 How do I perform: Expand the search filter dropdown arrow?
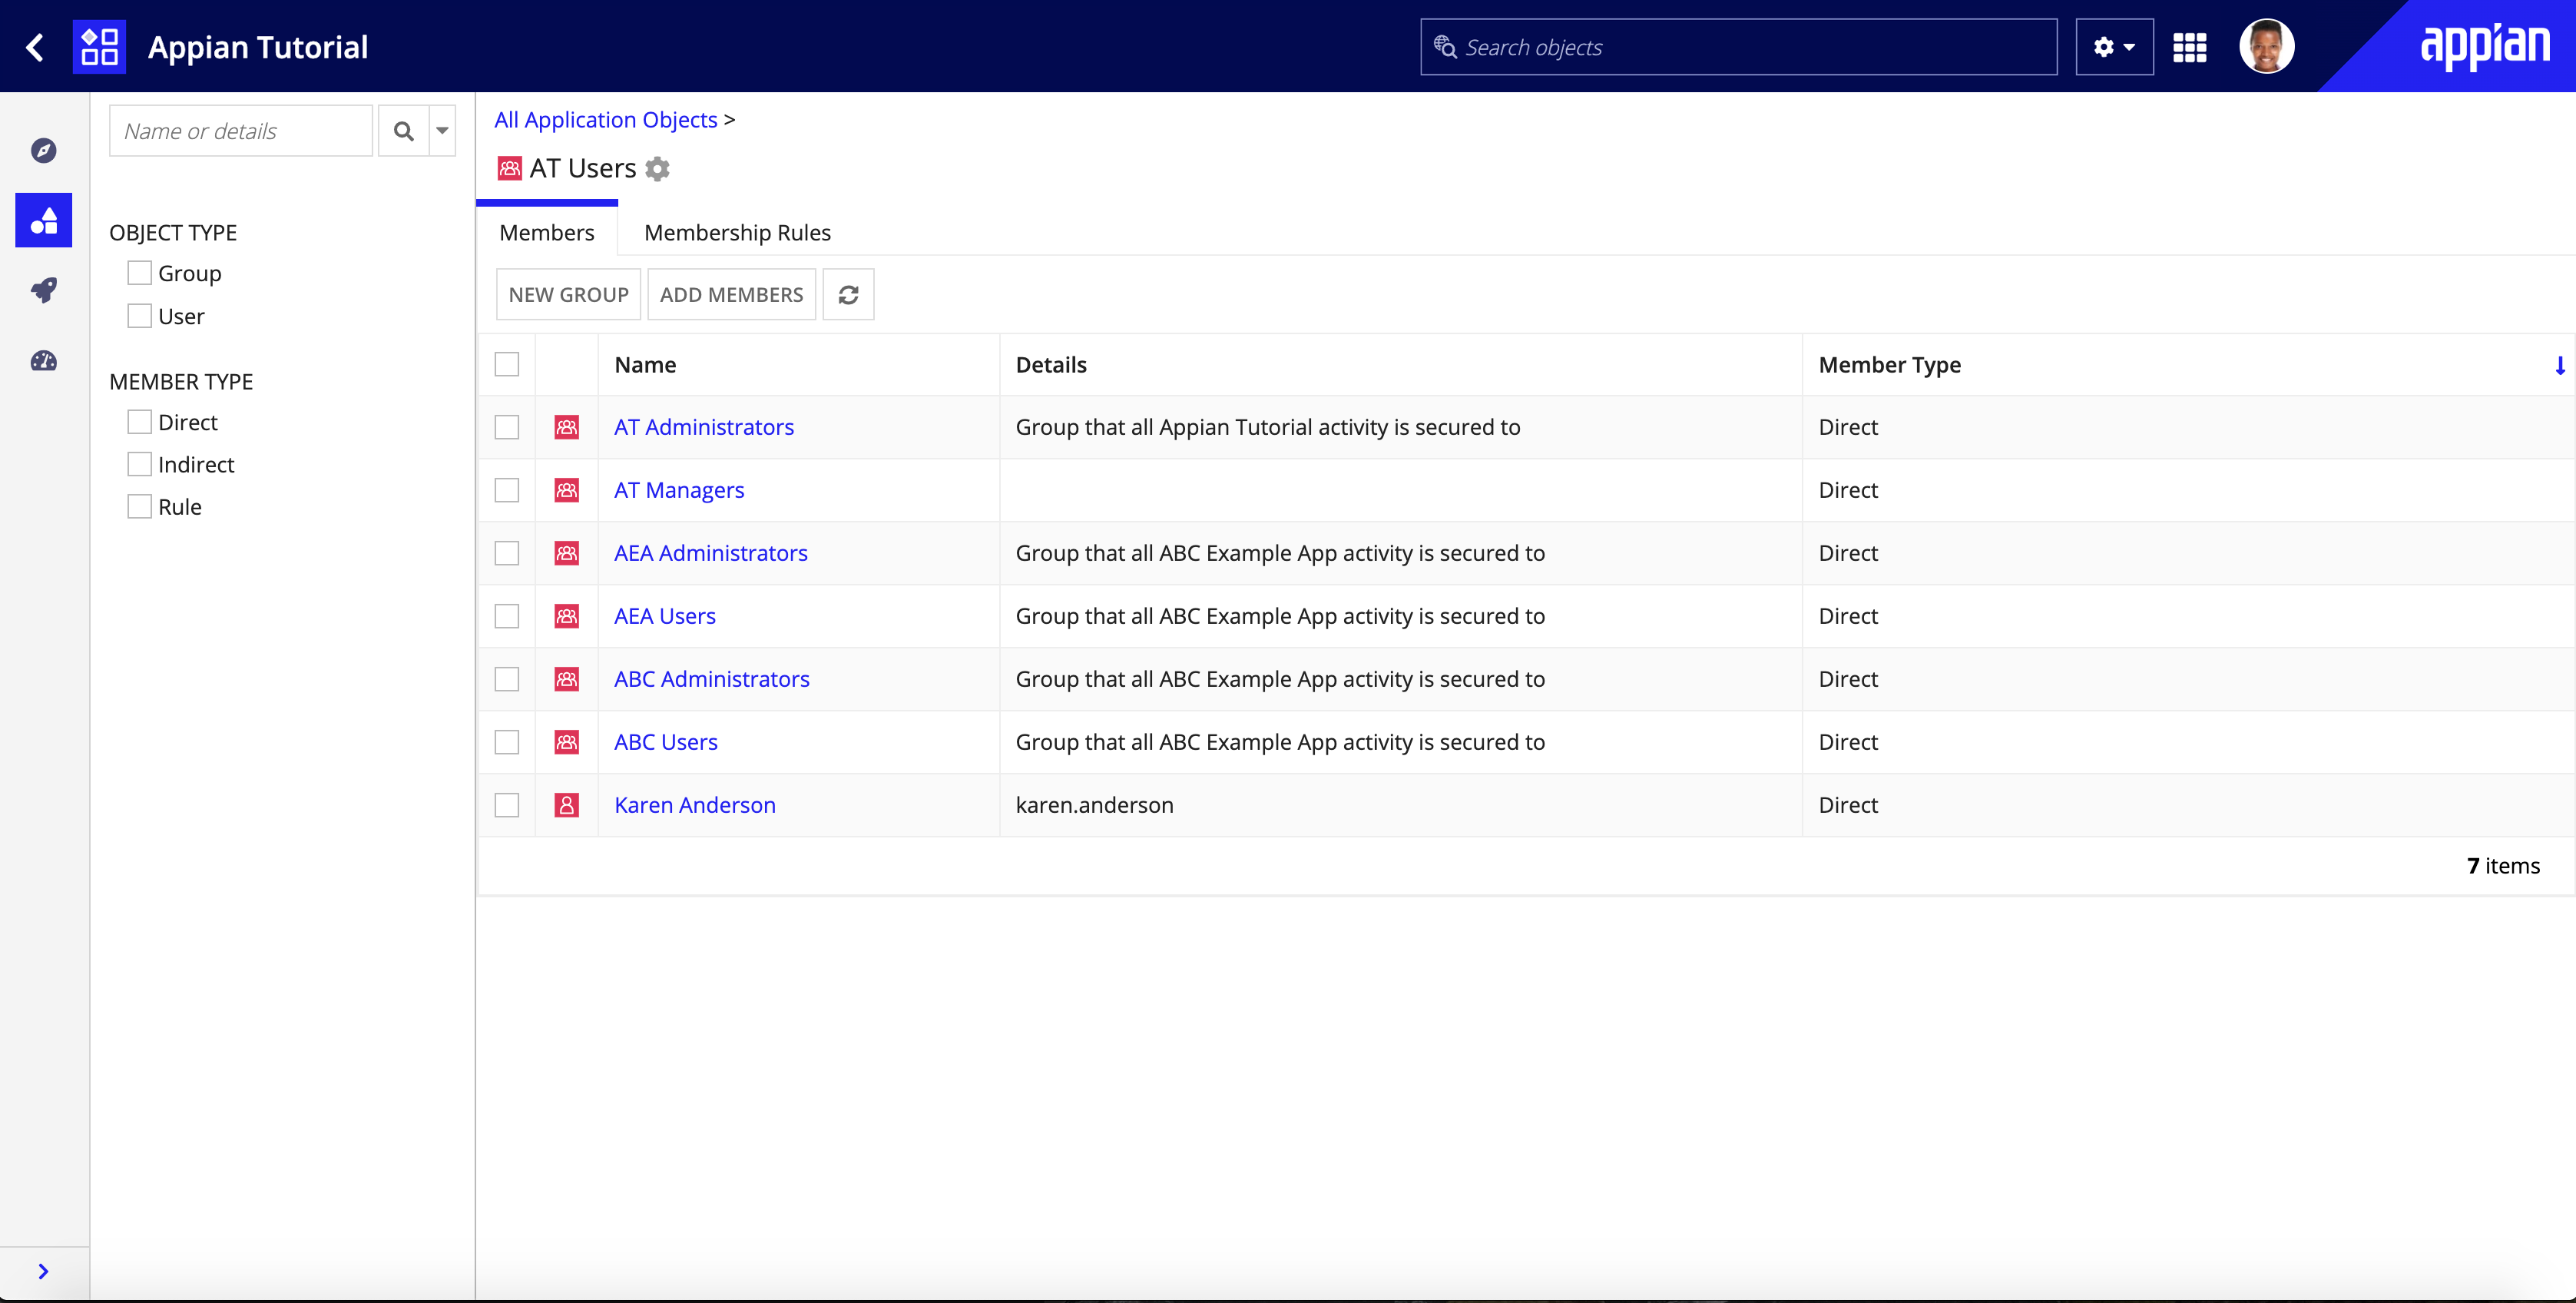pyautogui.click(x=442, y=130)
